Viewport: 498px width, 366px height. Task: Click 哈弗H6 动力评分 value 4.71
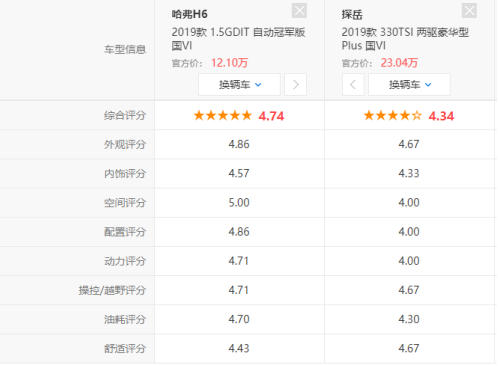[x=239, y=261]
